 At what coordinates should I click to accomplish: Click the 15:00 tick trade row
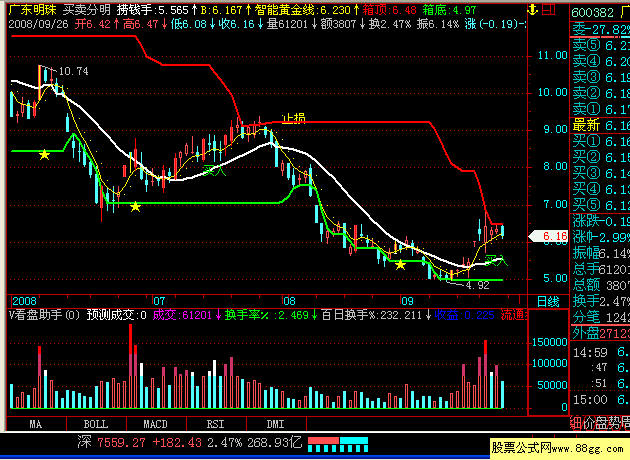pyautogui.click(x=600, y=400)
